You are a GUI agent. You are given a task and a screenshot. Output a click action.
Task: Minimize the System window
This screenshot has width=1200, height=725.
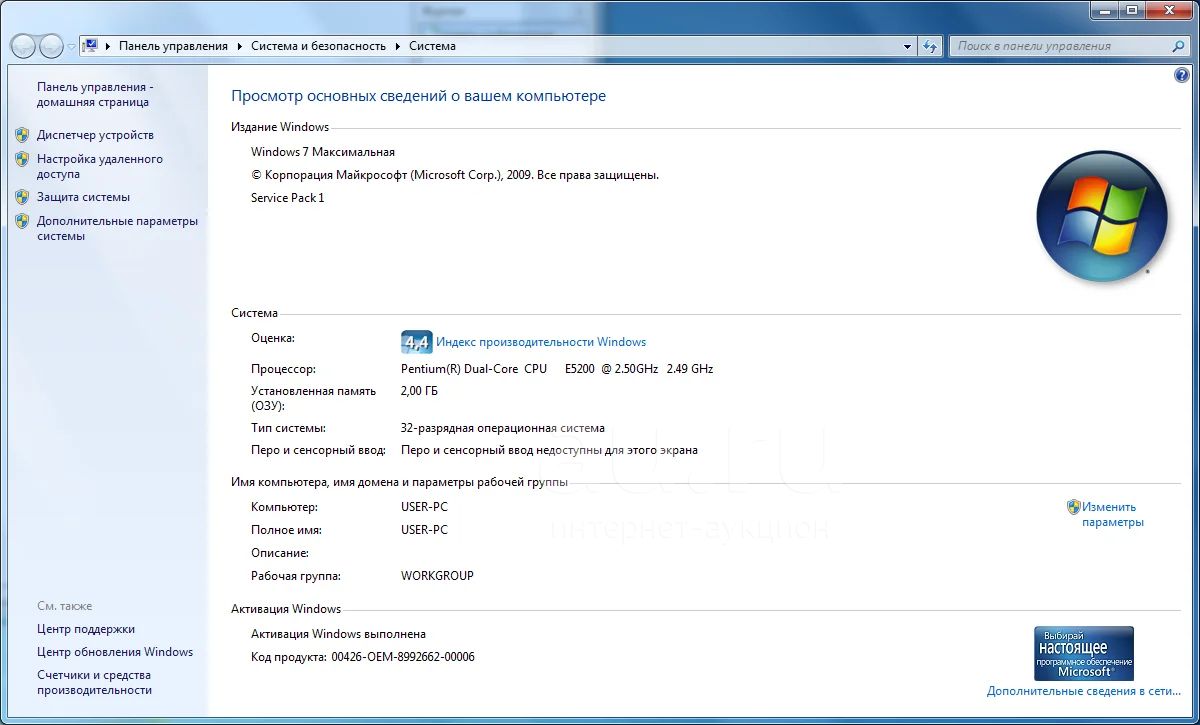1104,9
